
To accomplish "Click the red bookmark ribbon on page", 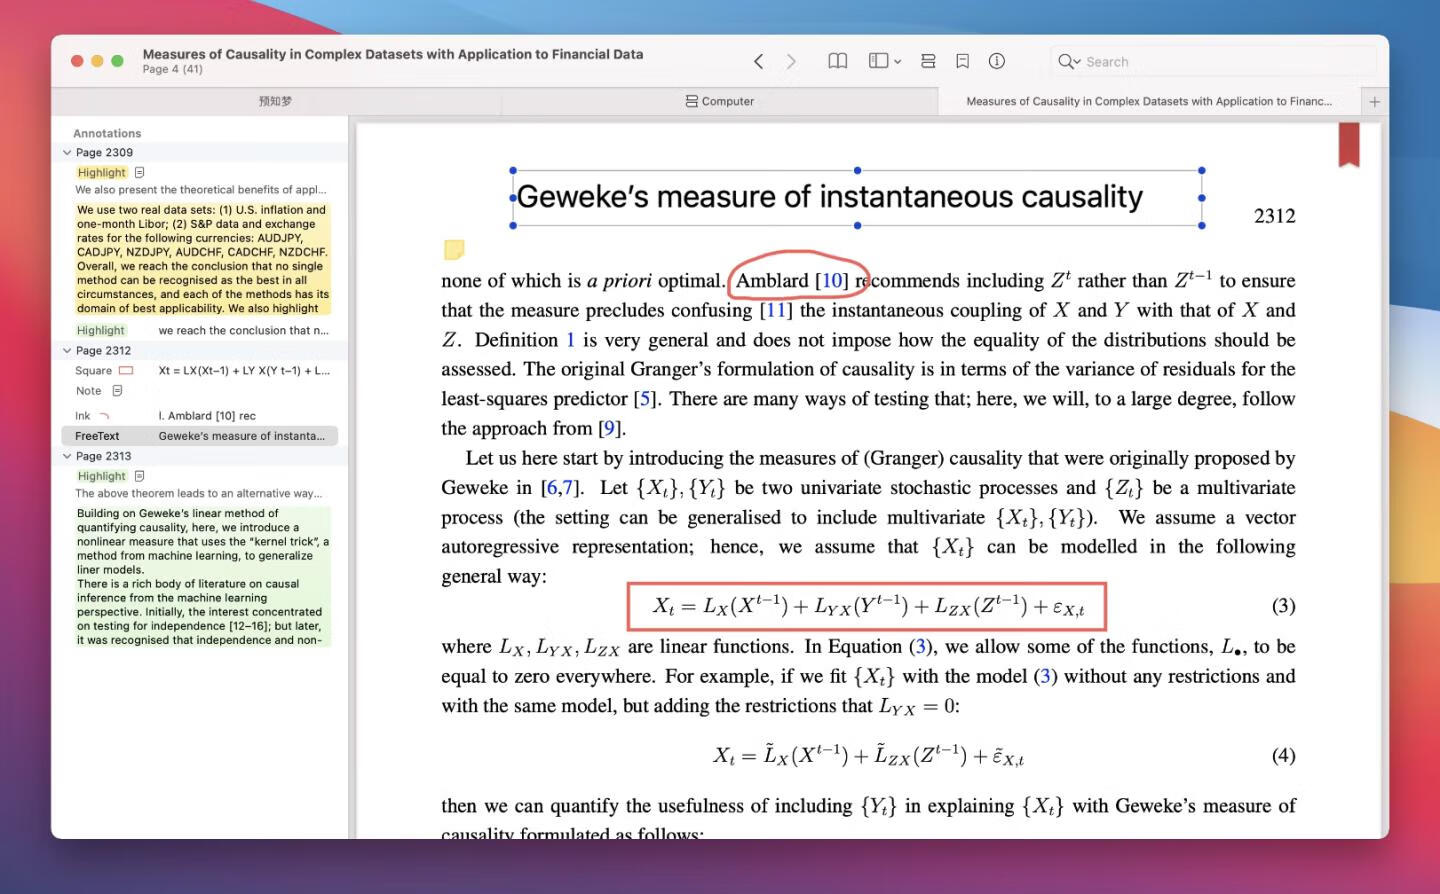I will 1349,144.
